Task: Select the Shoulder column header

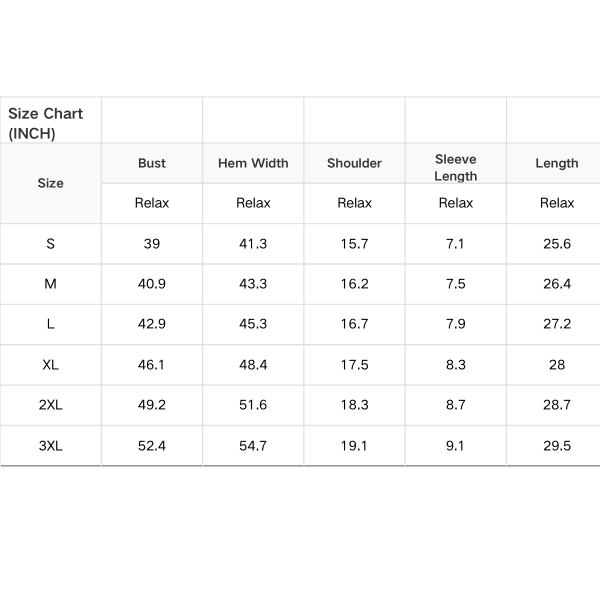Action: [x=354, y=163]
